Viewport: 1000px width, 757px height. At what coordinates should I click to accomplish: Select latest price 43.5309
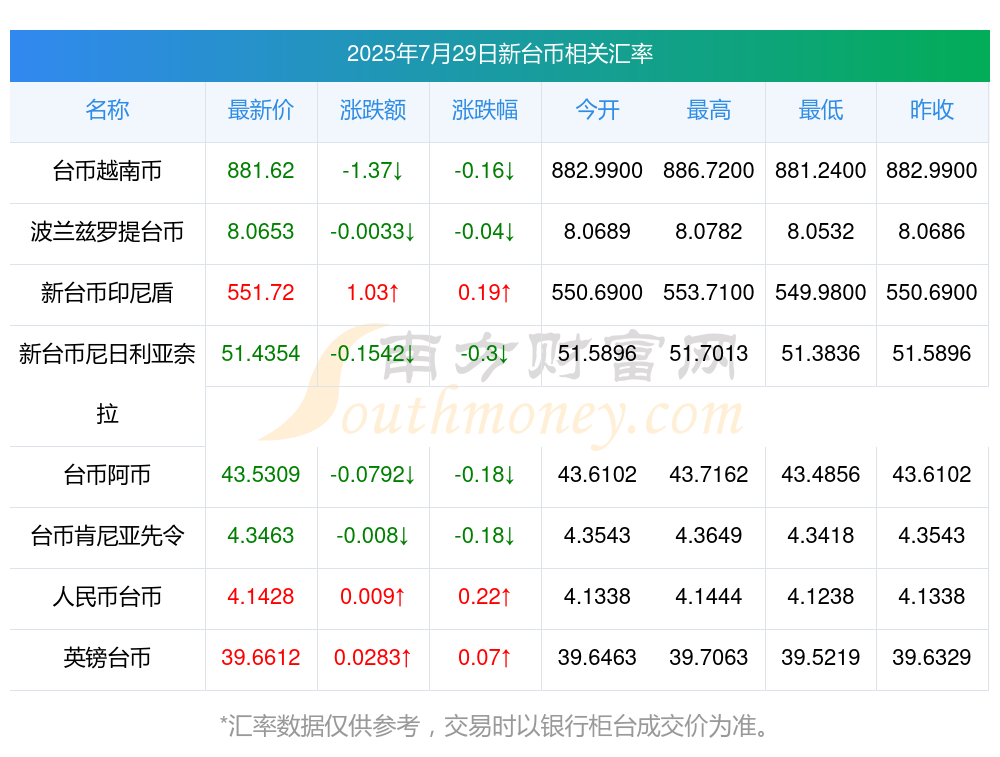coord(261,474)
